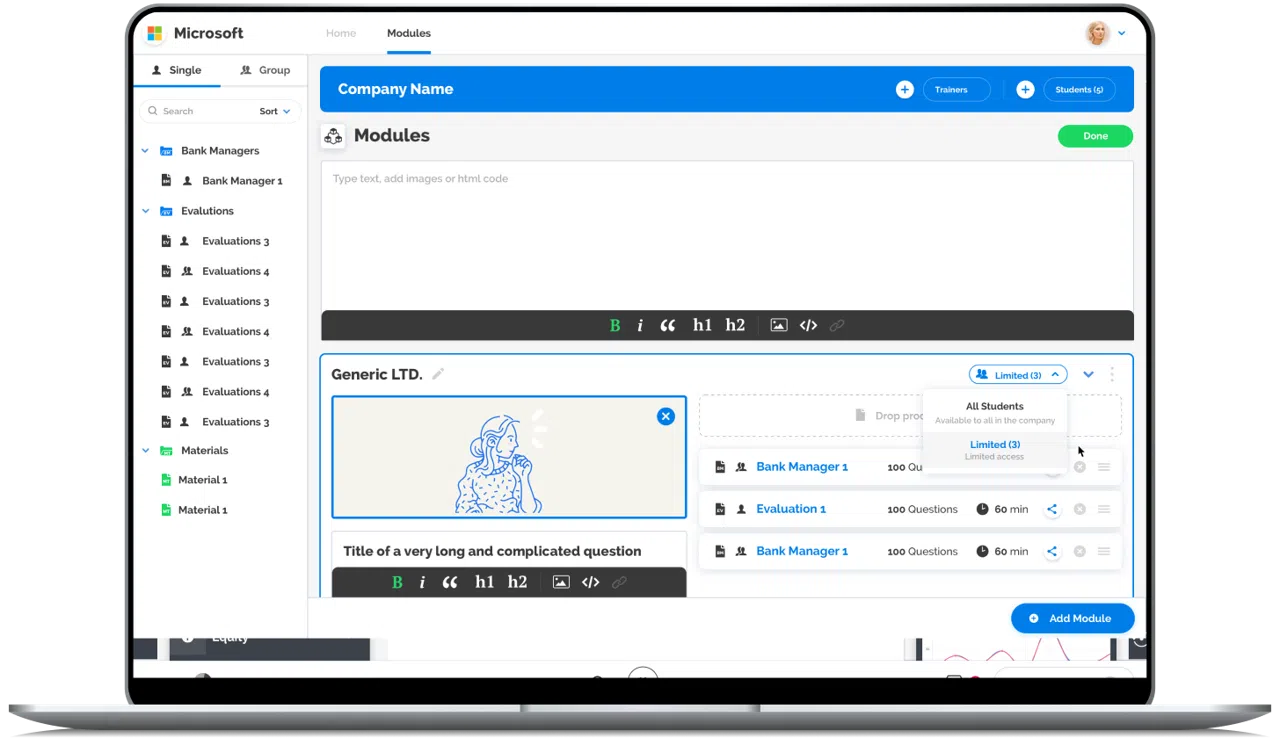Open the Evaluation 1 link
The width and height of the screenshot is (1280, 738).
tap(791, 509)
